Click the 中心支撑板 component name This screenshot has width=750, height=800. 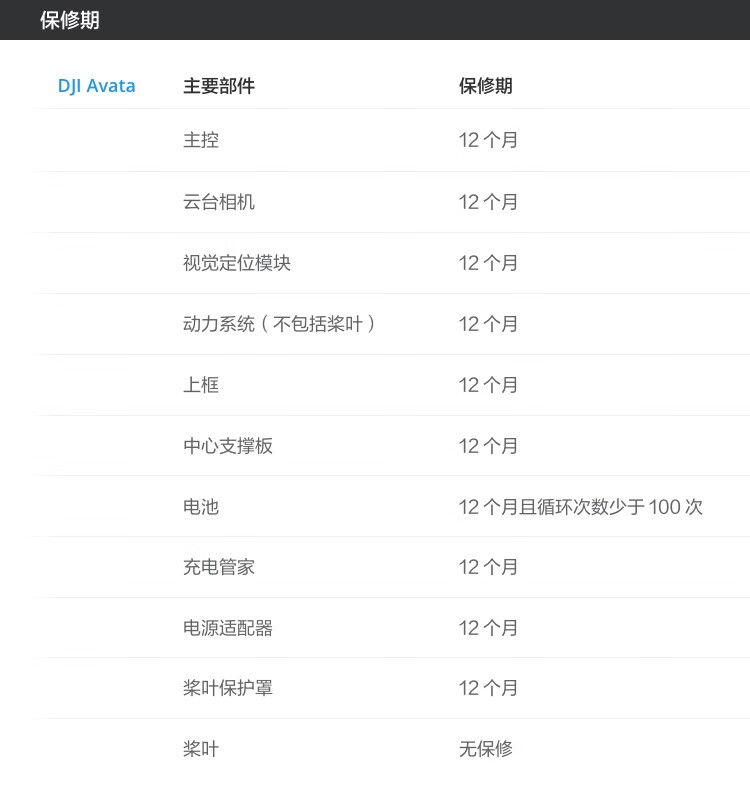point(228,446)
